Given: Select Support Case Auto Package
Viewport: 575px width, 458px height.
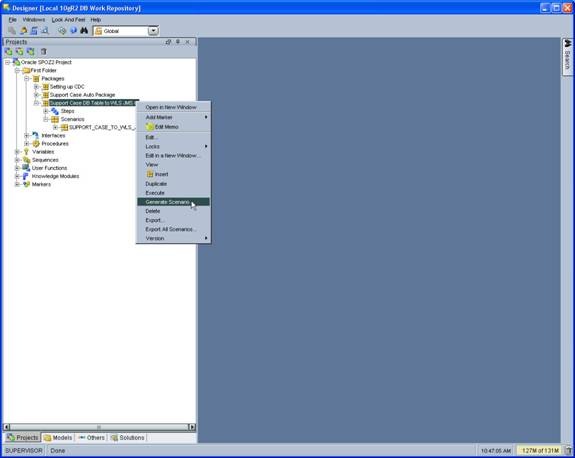Looking at the screenshot, I should point(83,95).
